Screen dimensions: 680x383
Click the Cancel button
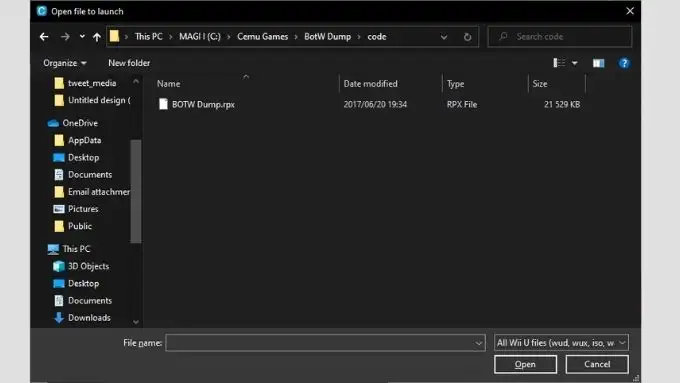(x=597, y=364)
